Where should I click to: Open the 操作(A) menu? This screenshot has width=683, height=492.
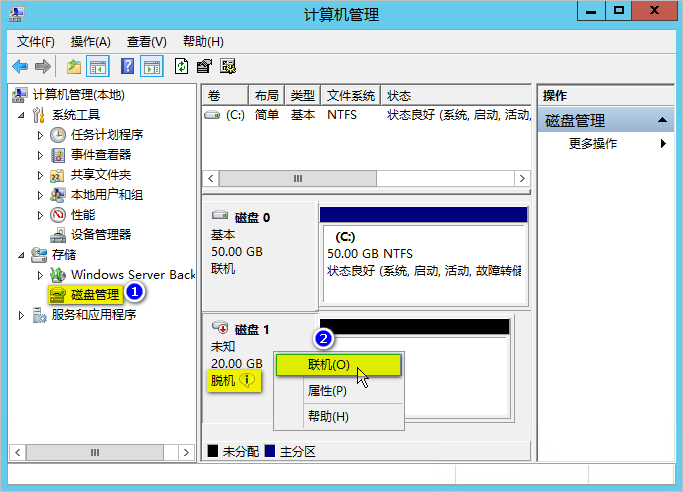point(91,42)
